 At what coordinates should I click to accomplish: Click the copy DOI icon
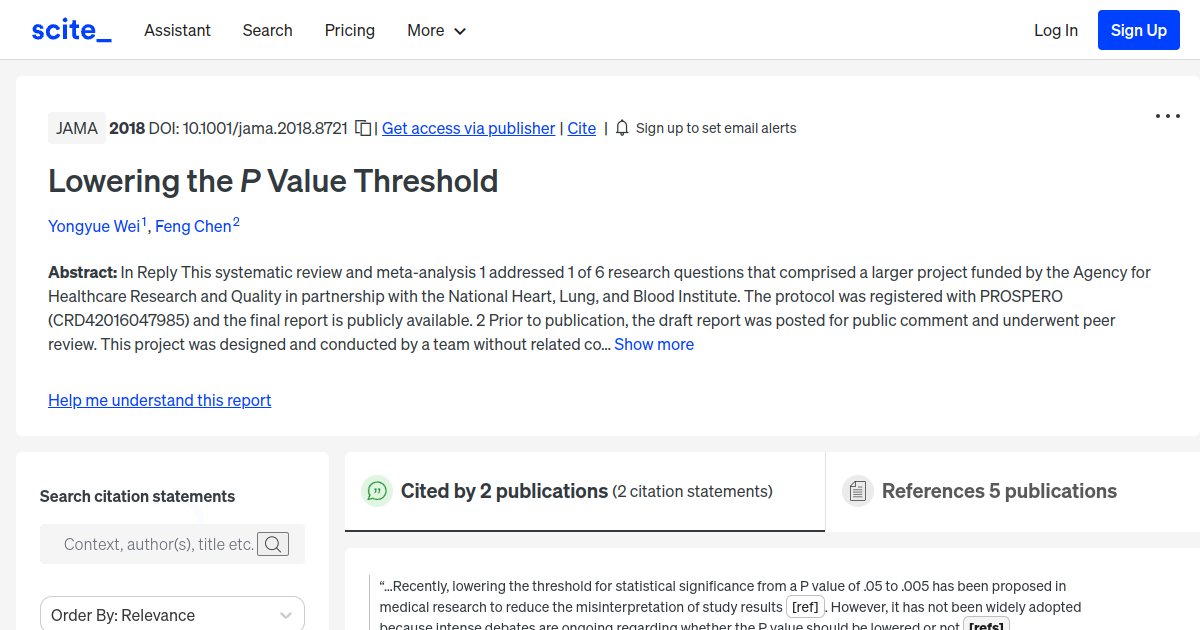[362, 128]
